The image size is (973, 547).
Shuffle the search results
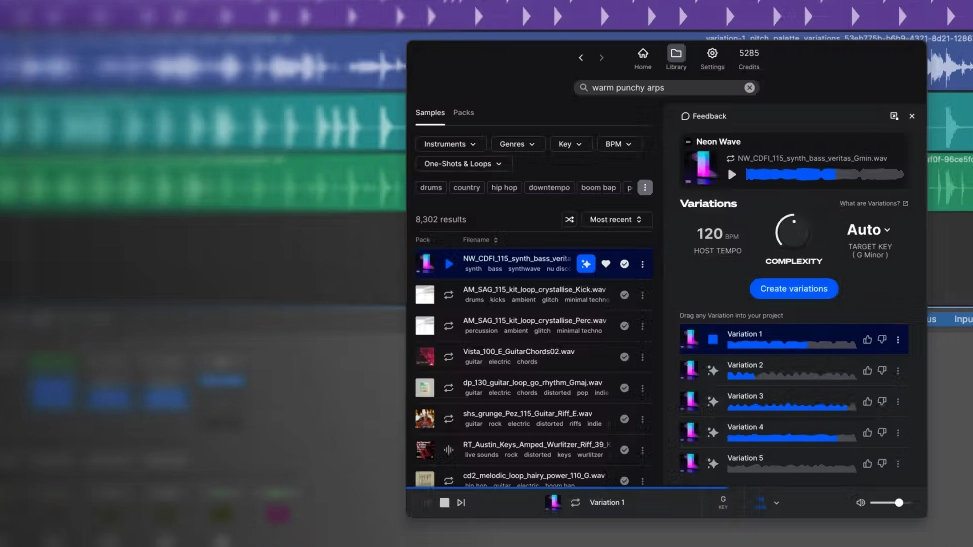[569, 220]
